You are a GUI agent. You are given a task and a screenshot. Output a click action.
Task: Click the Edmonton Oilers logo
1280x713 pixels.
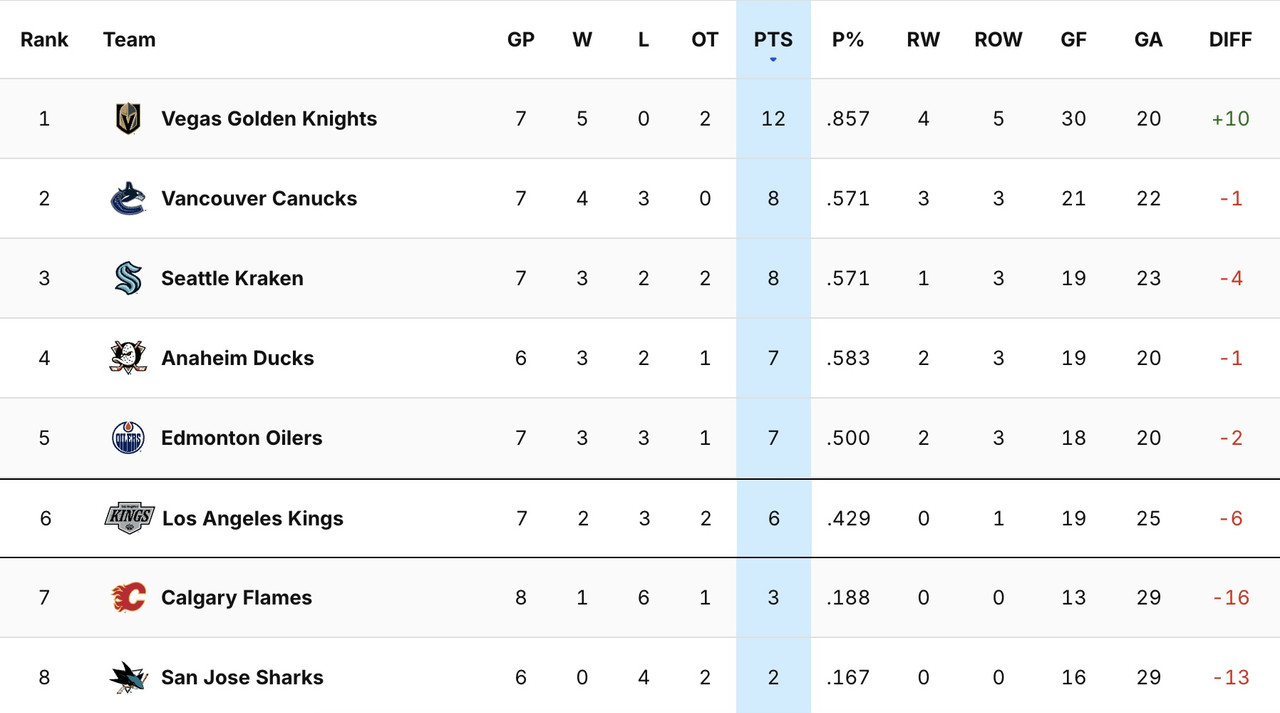(128, 438)
